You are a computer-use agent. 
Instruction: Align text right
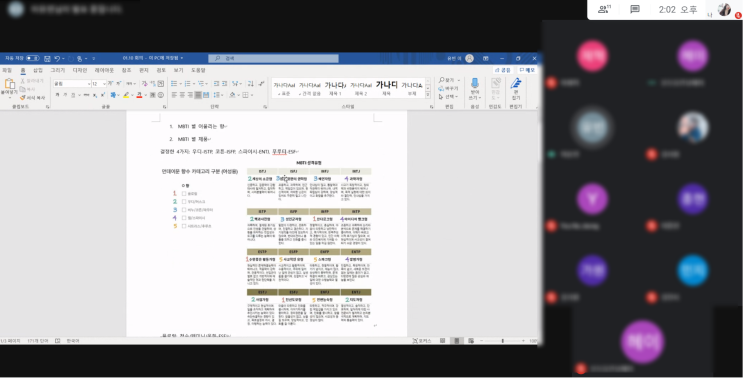click(x=190, y=95)
